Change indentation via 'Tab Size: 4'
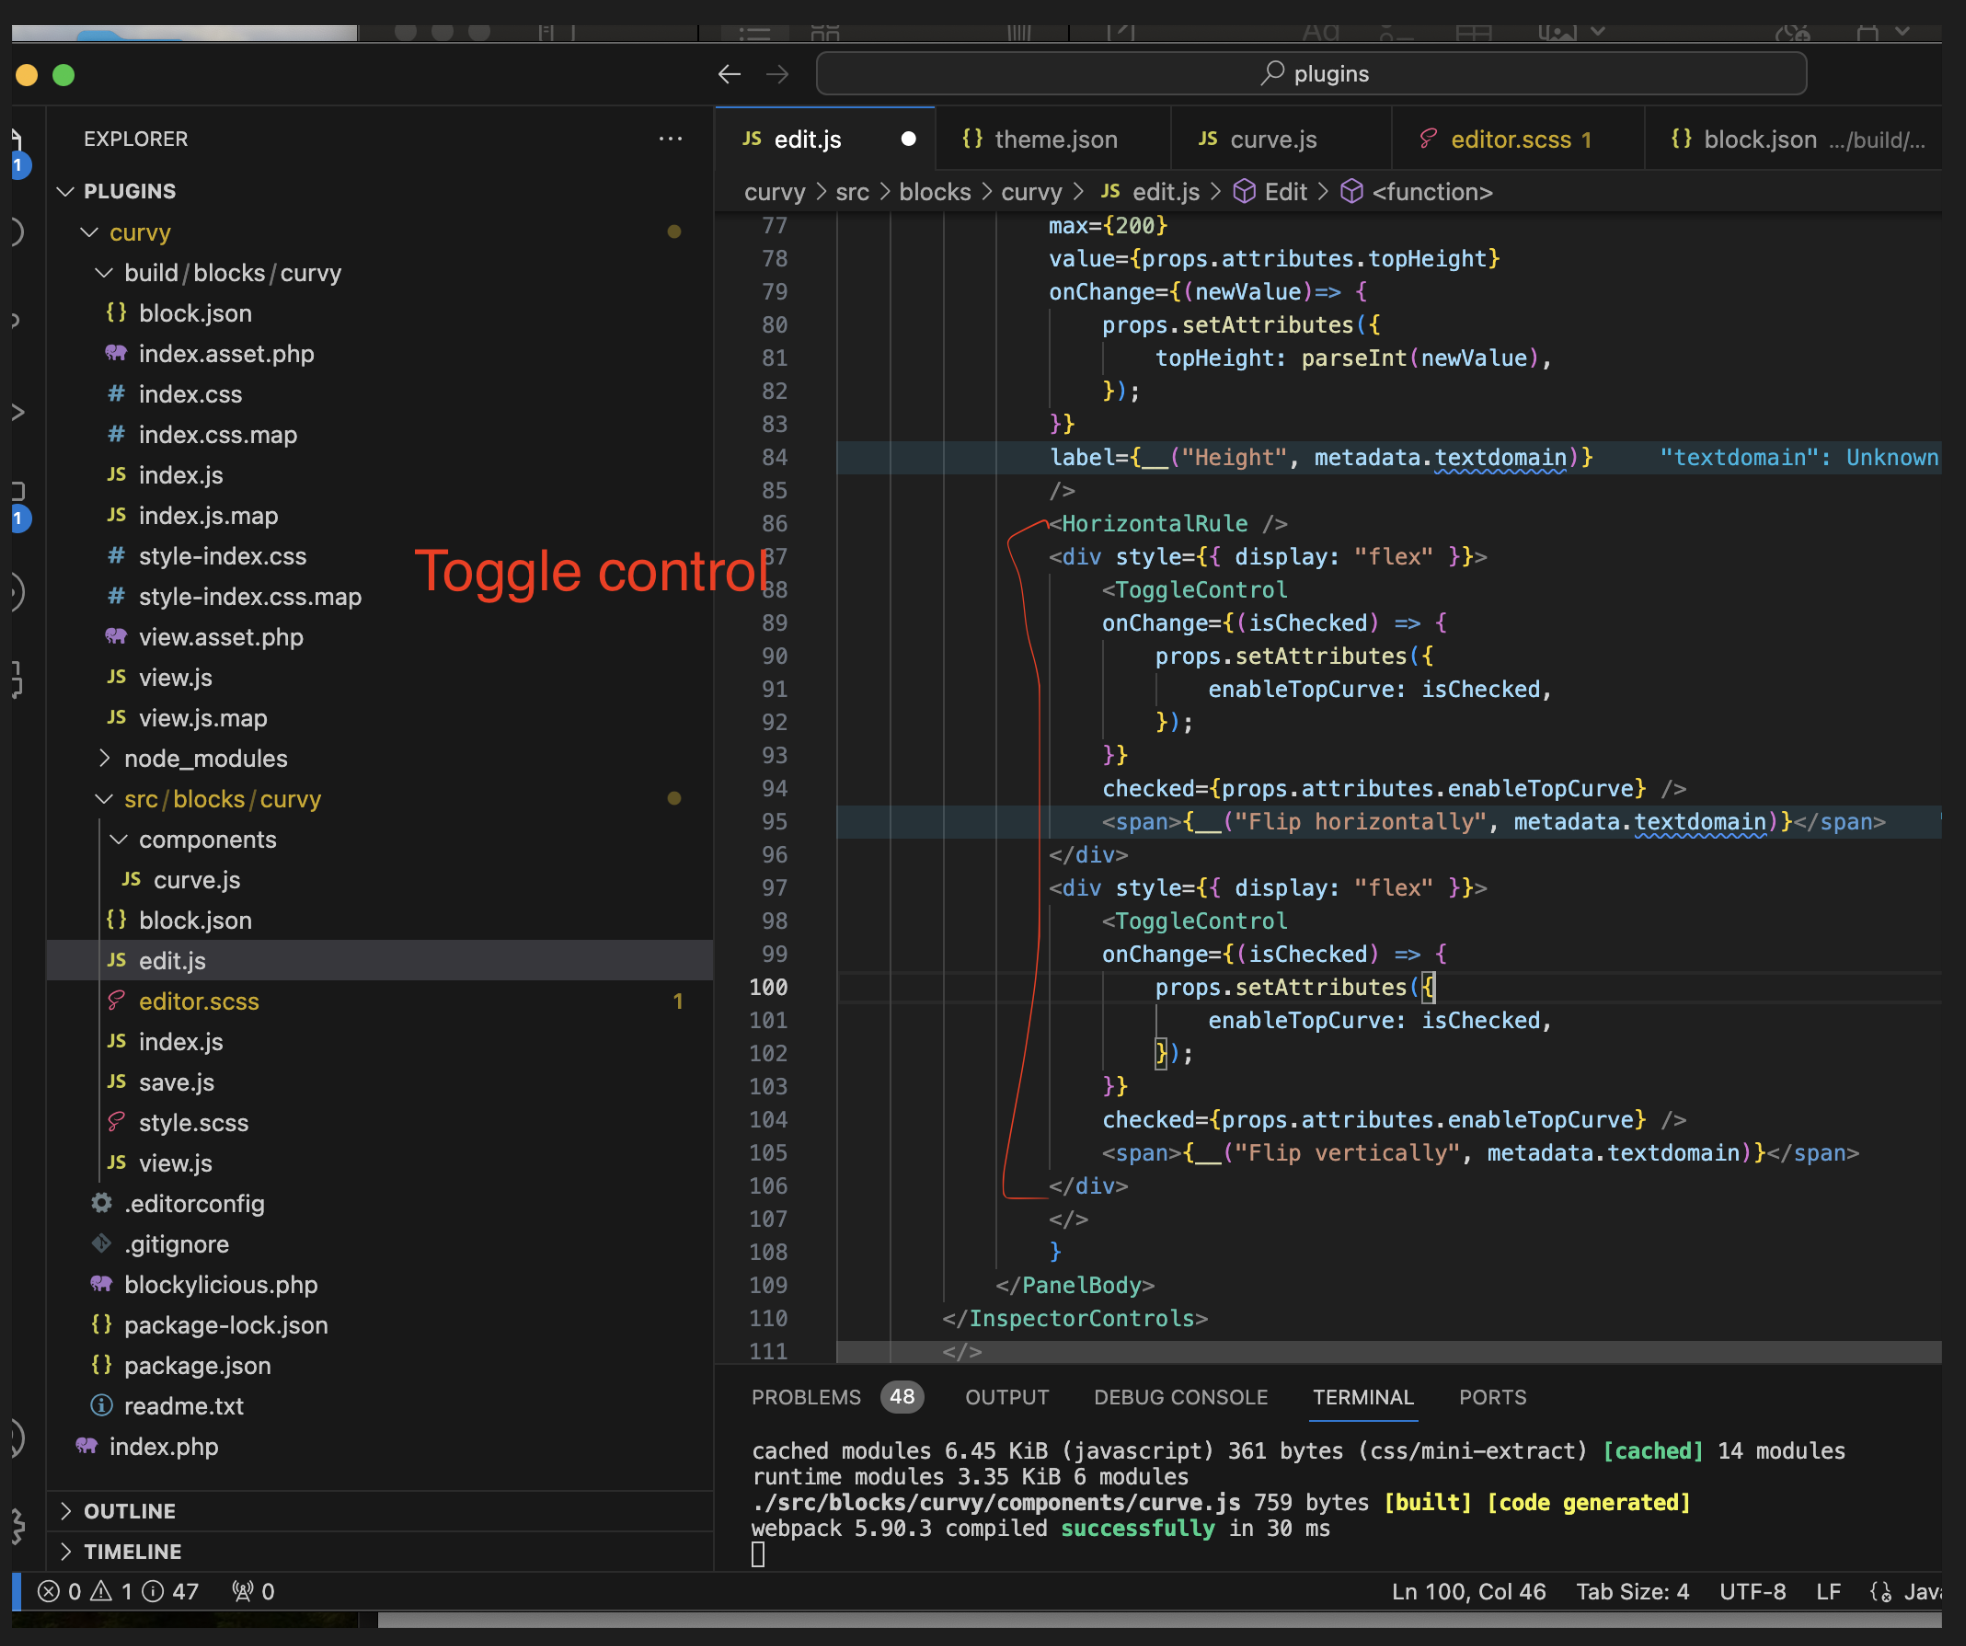The height and width of the screenshot is (1646, 1966). (x=1632, y=1591)
